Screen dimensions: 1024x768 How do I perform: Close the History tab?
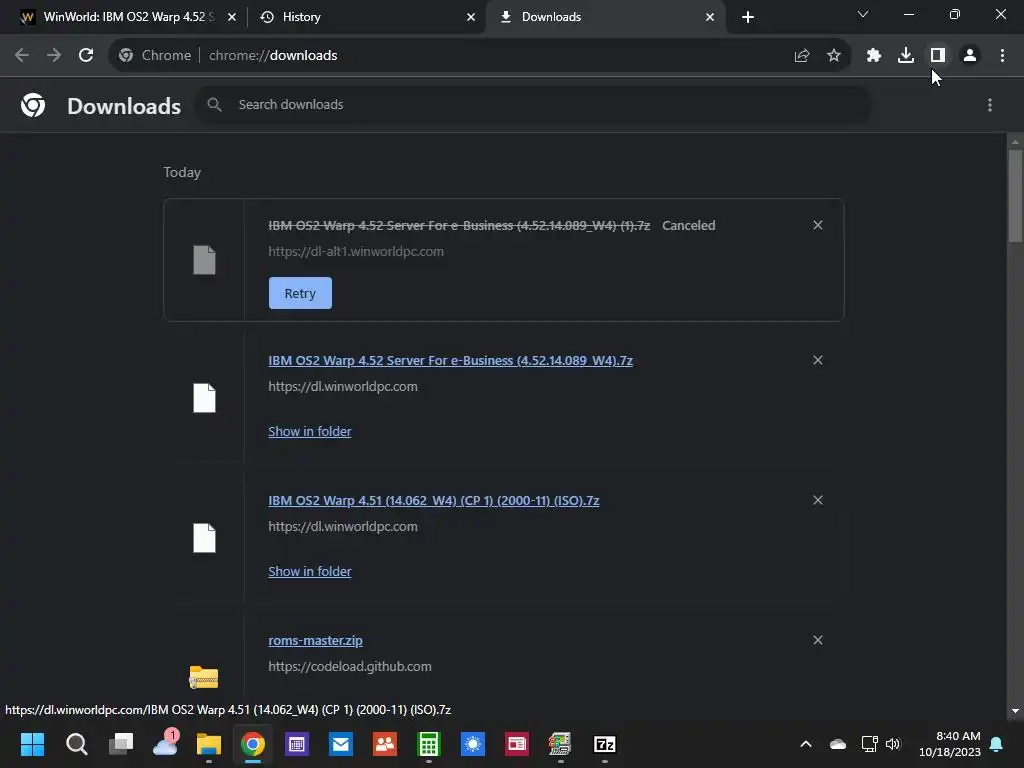pos(471,17)
